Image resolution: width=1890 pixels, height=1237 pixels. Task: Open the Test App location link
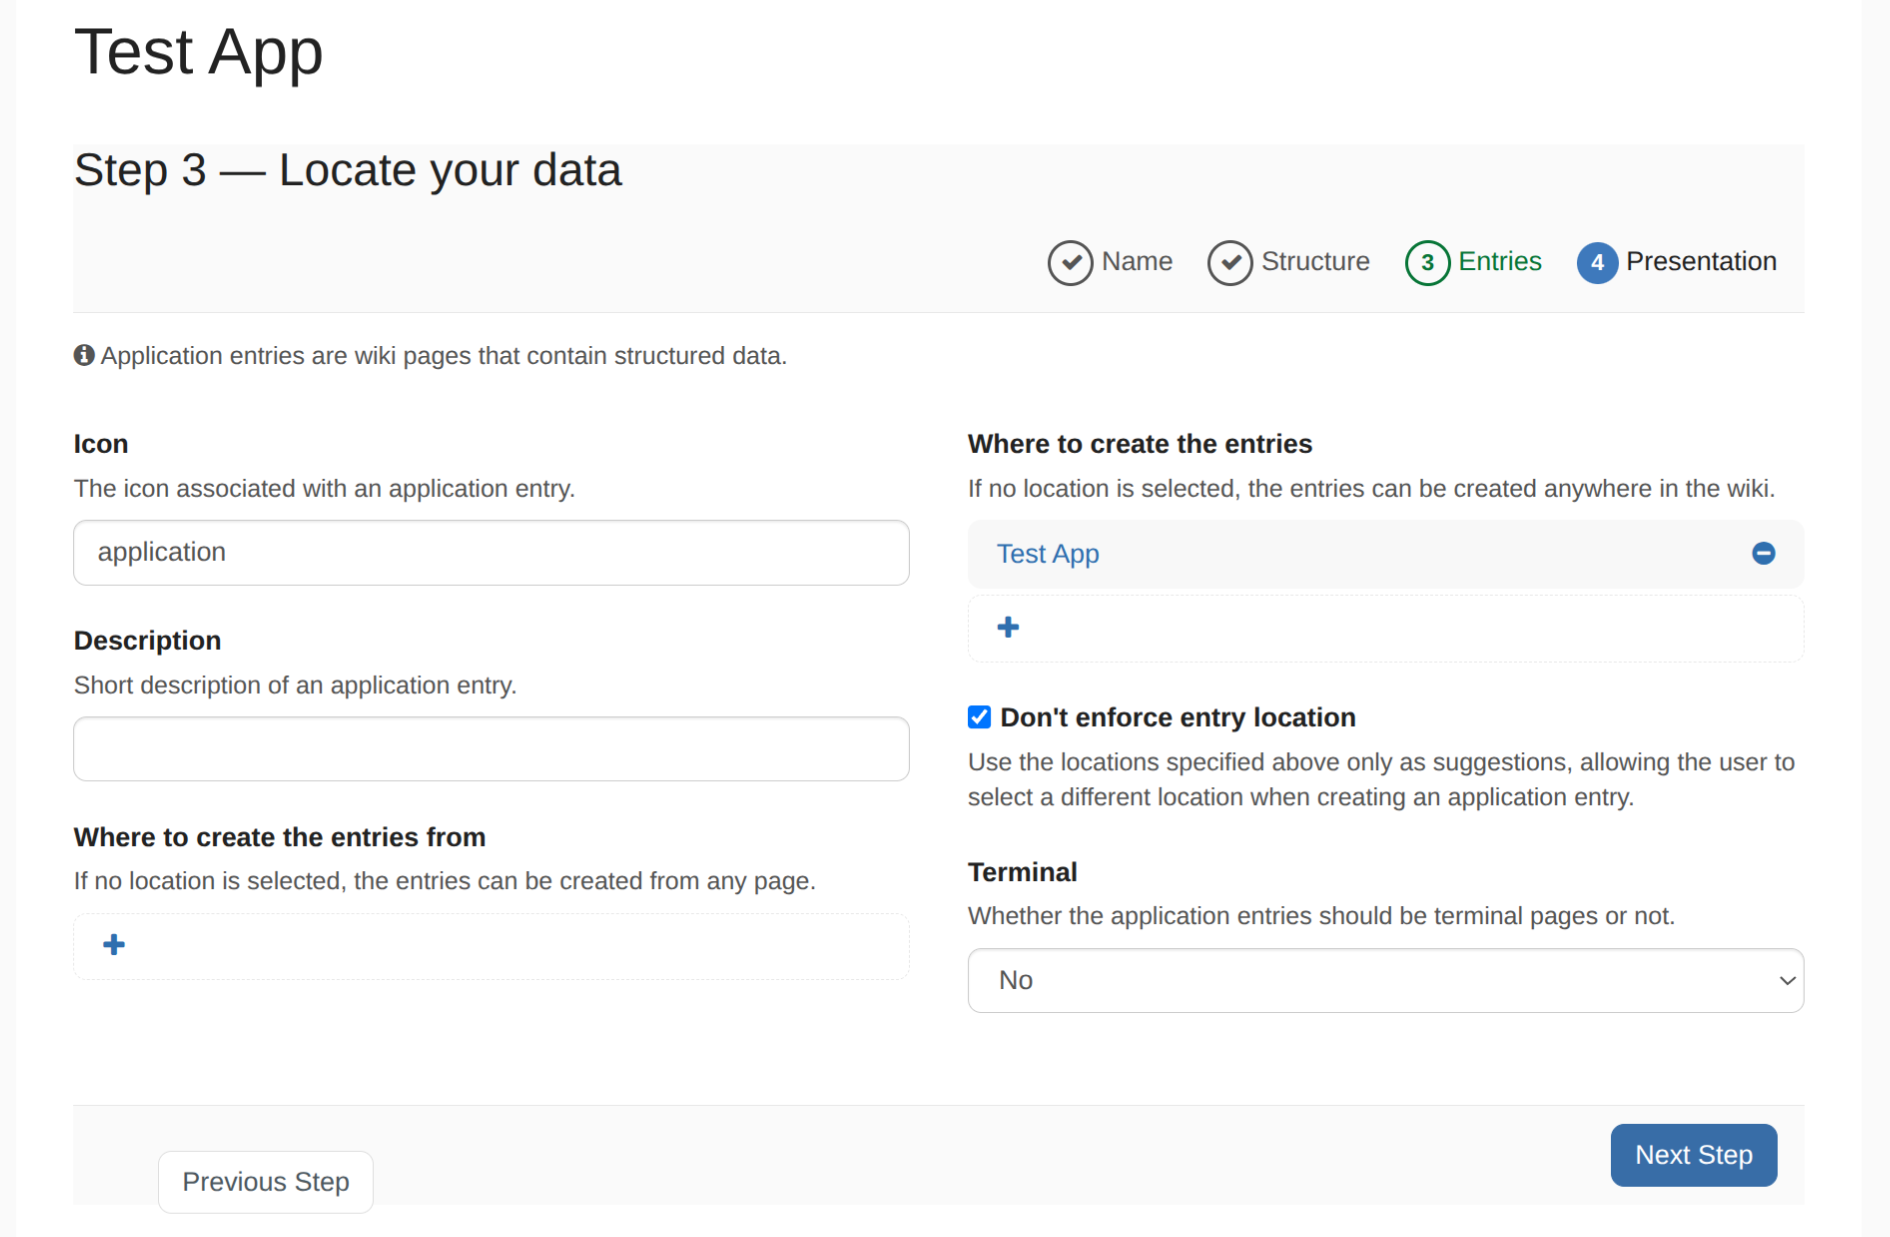click(1047, 553)
